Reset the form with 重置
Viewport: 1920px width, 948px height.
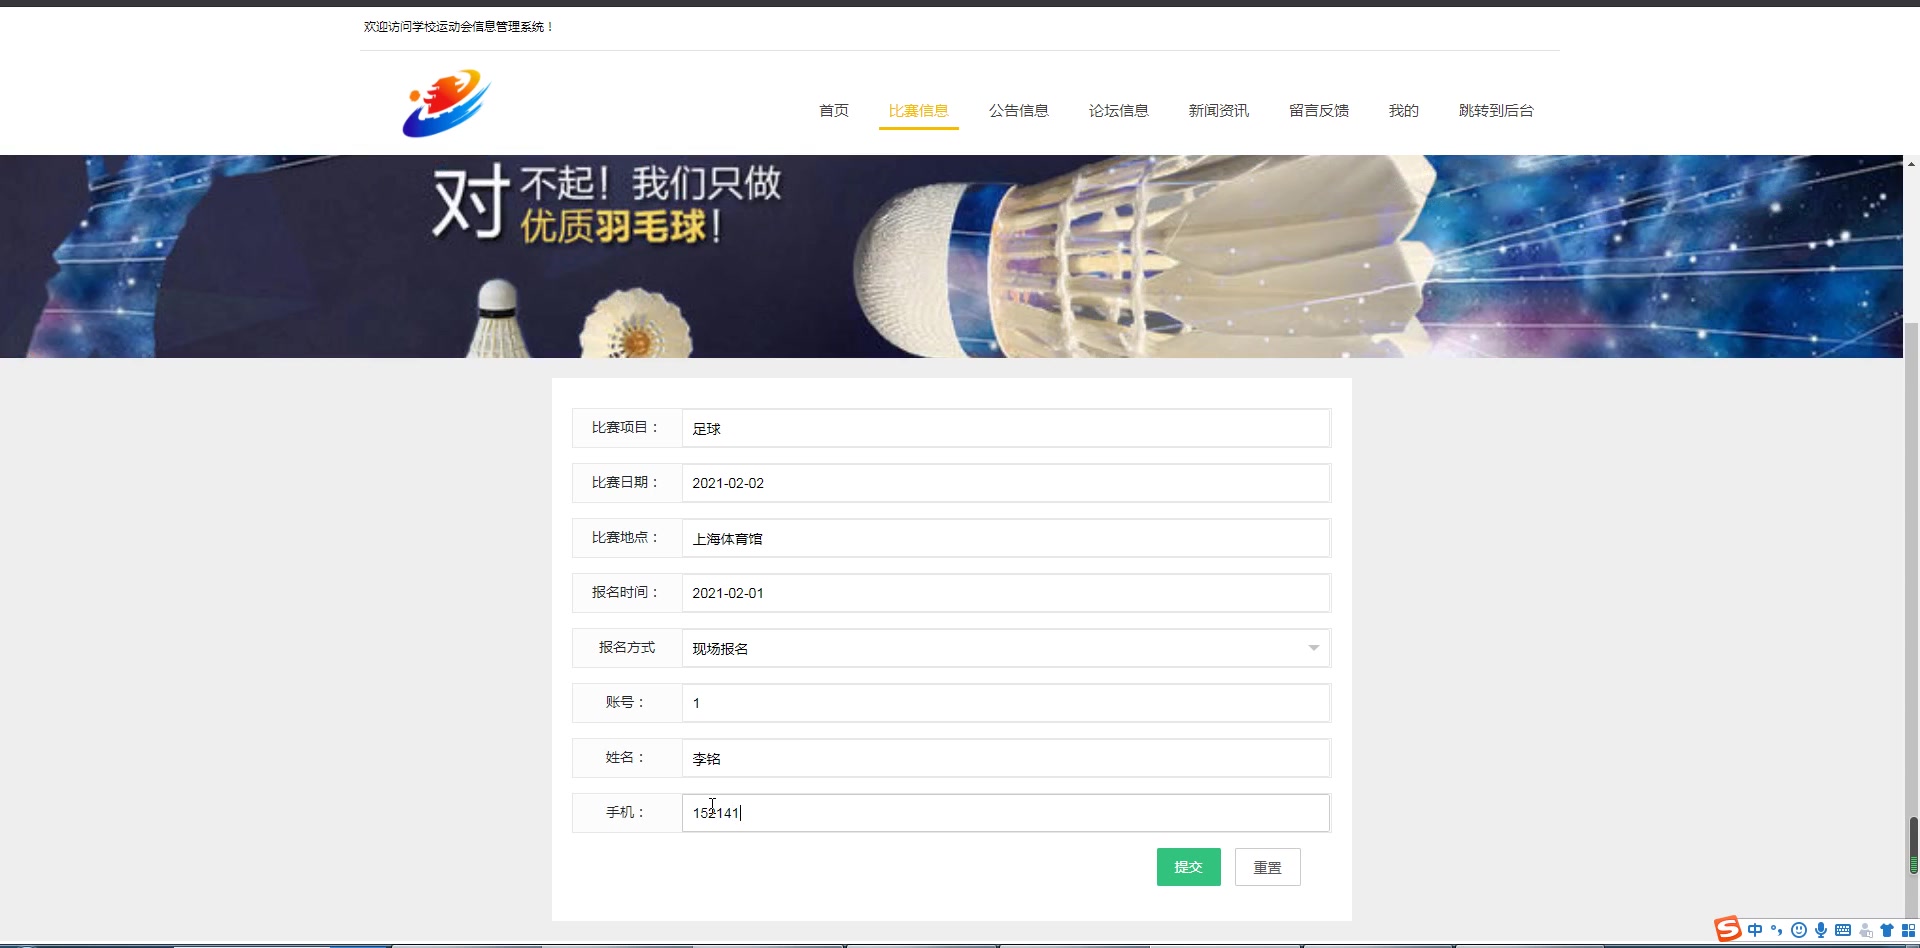(x=1267, y=867)
